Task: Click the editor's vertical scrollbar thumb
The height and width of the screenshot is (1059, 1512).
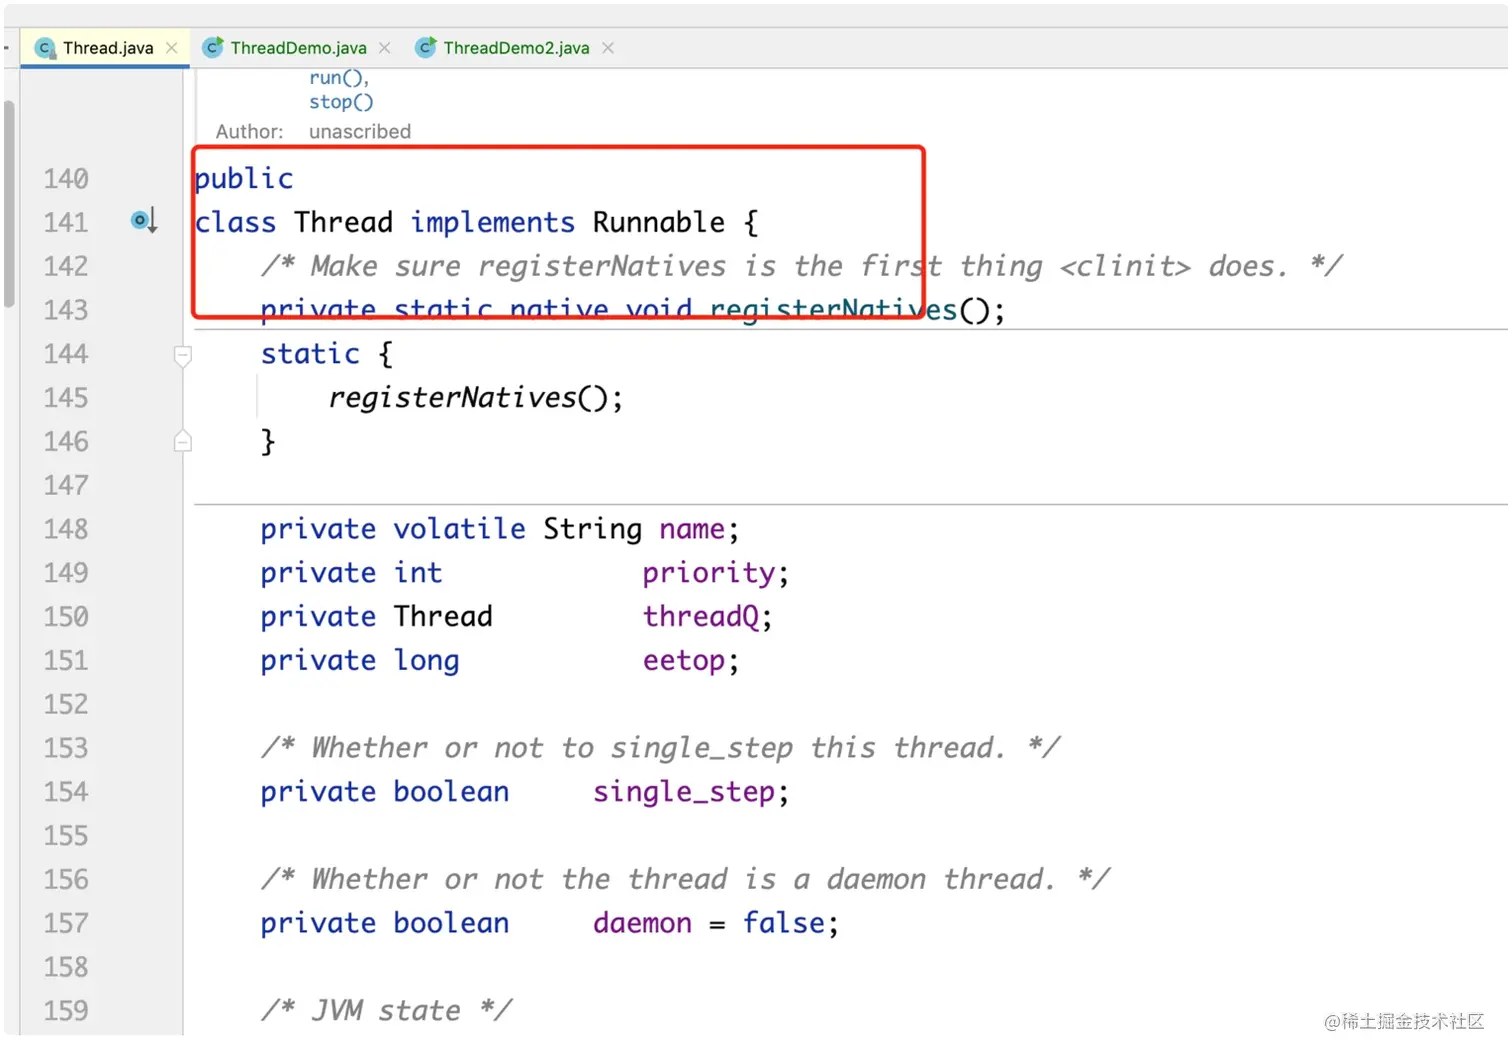Action: (9, 204)
